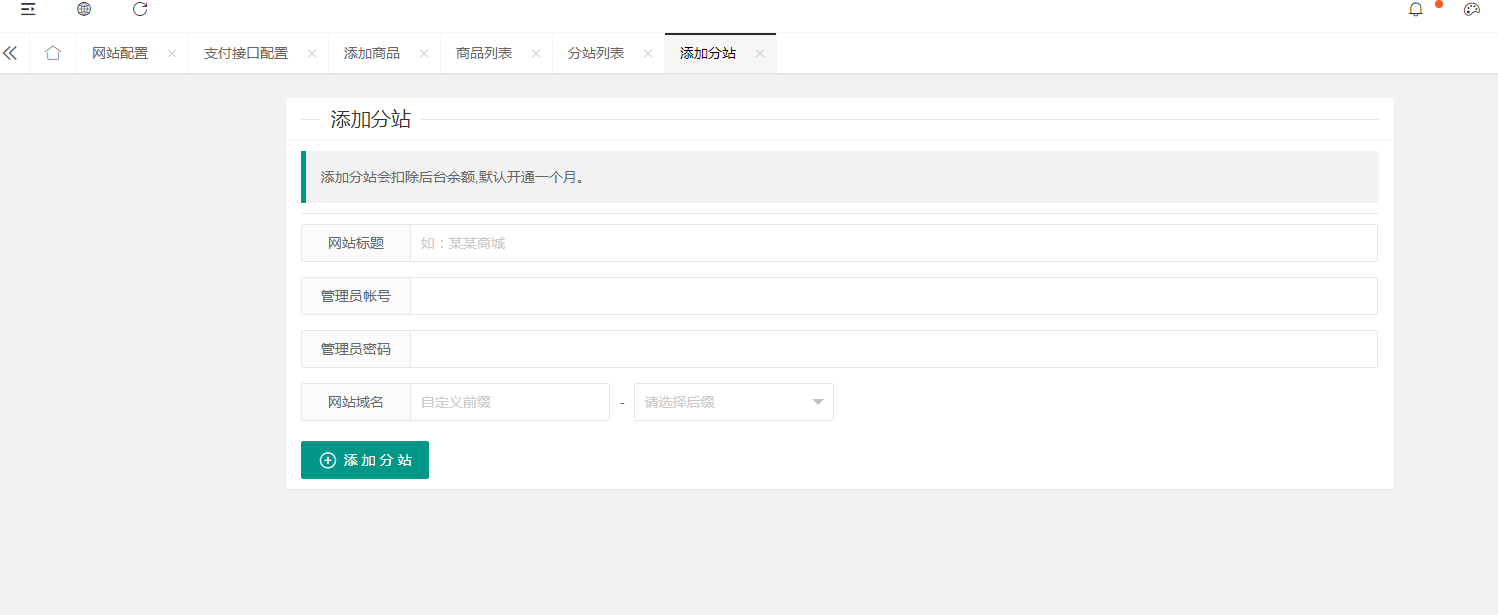Go to the home tab icon
Image resolution: width=1498 pixels, height=615 pixels.
(53, 53)
